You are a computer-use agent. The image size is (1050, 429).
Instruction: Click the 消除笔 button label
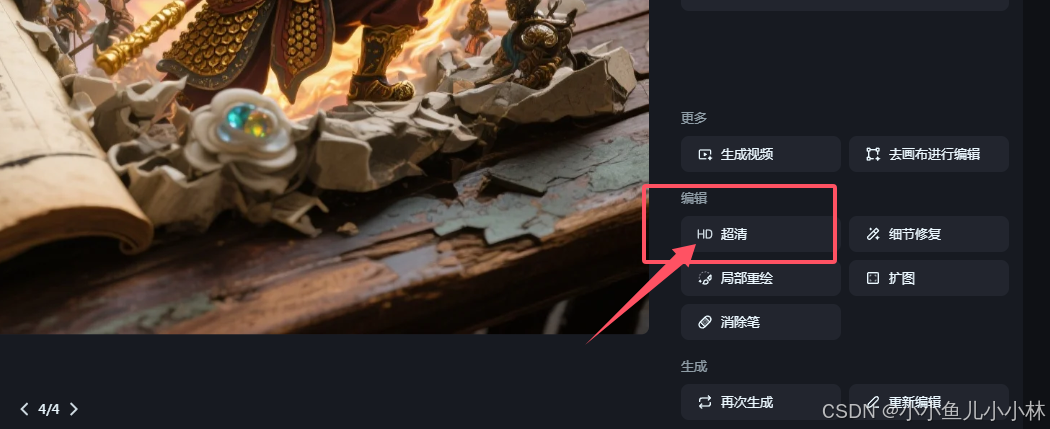tap(740, 322)
